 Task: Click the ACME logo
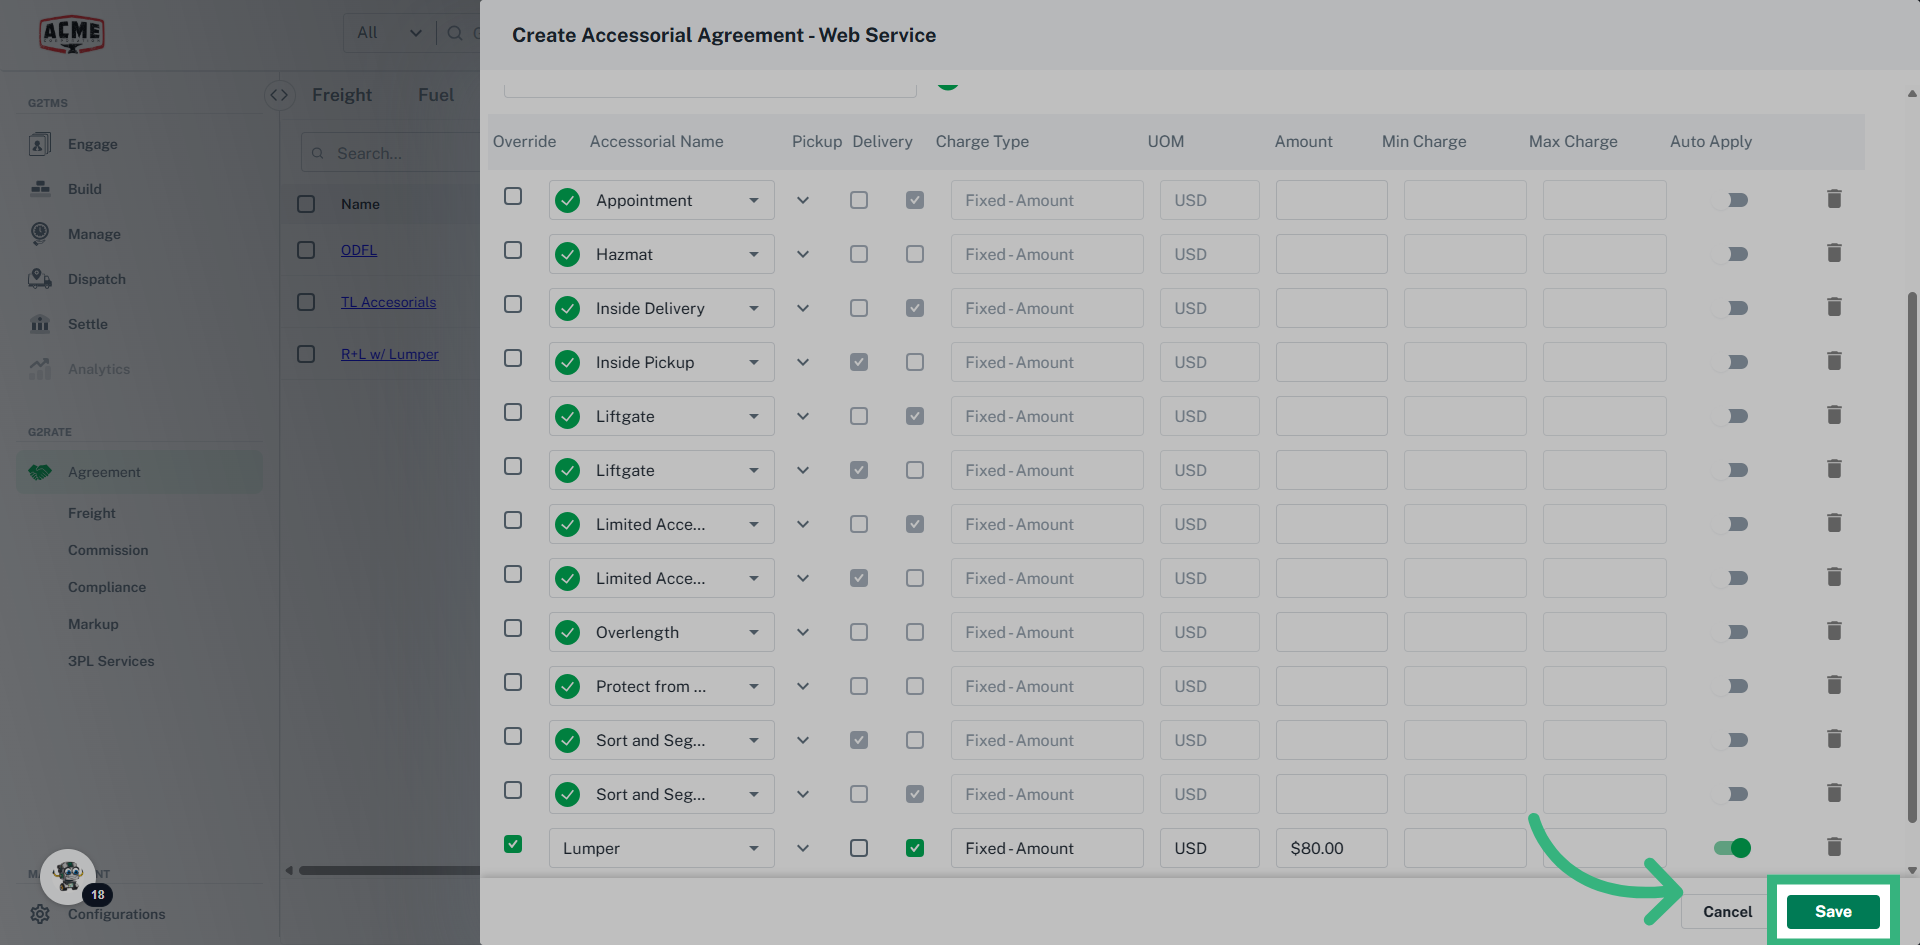coord(72,34)
